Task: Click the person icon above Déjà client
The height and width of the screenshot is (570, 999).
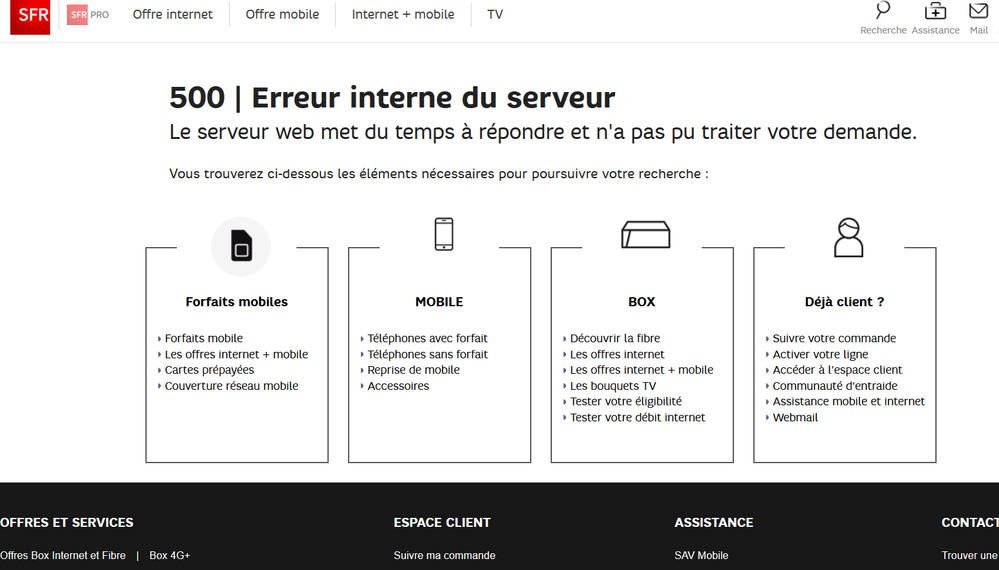Action: click(x=848, y=238)
